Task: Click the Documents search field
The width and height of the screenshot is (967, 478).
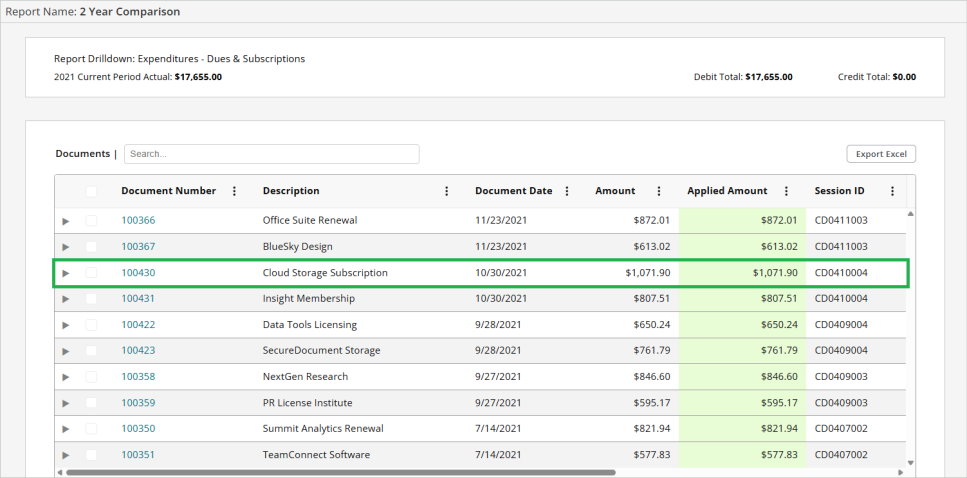Action: point(271,154)
